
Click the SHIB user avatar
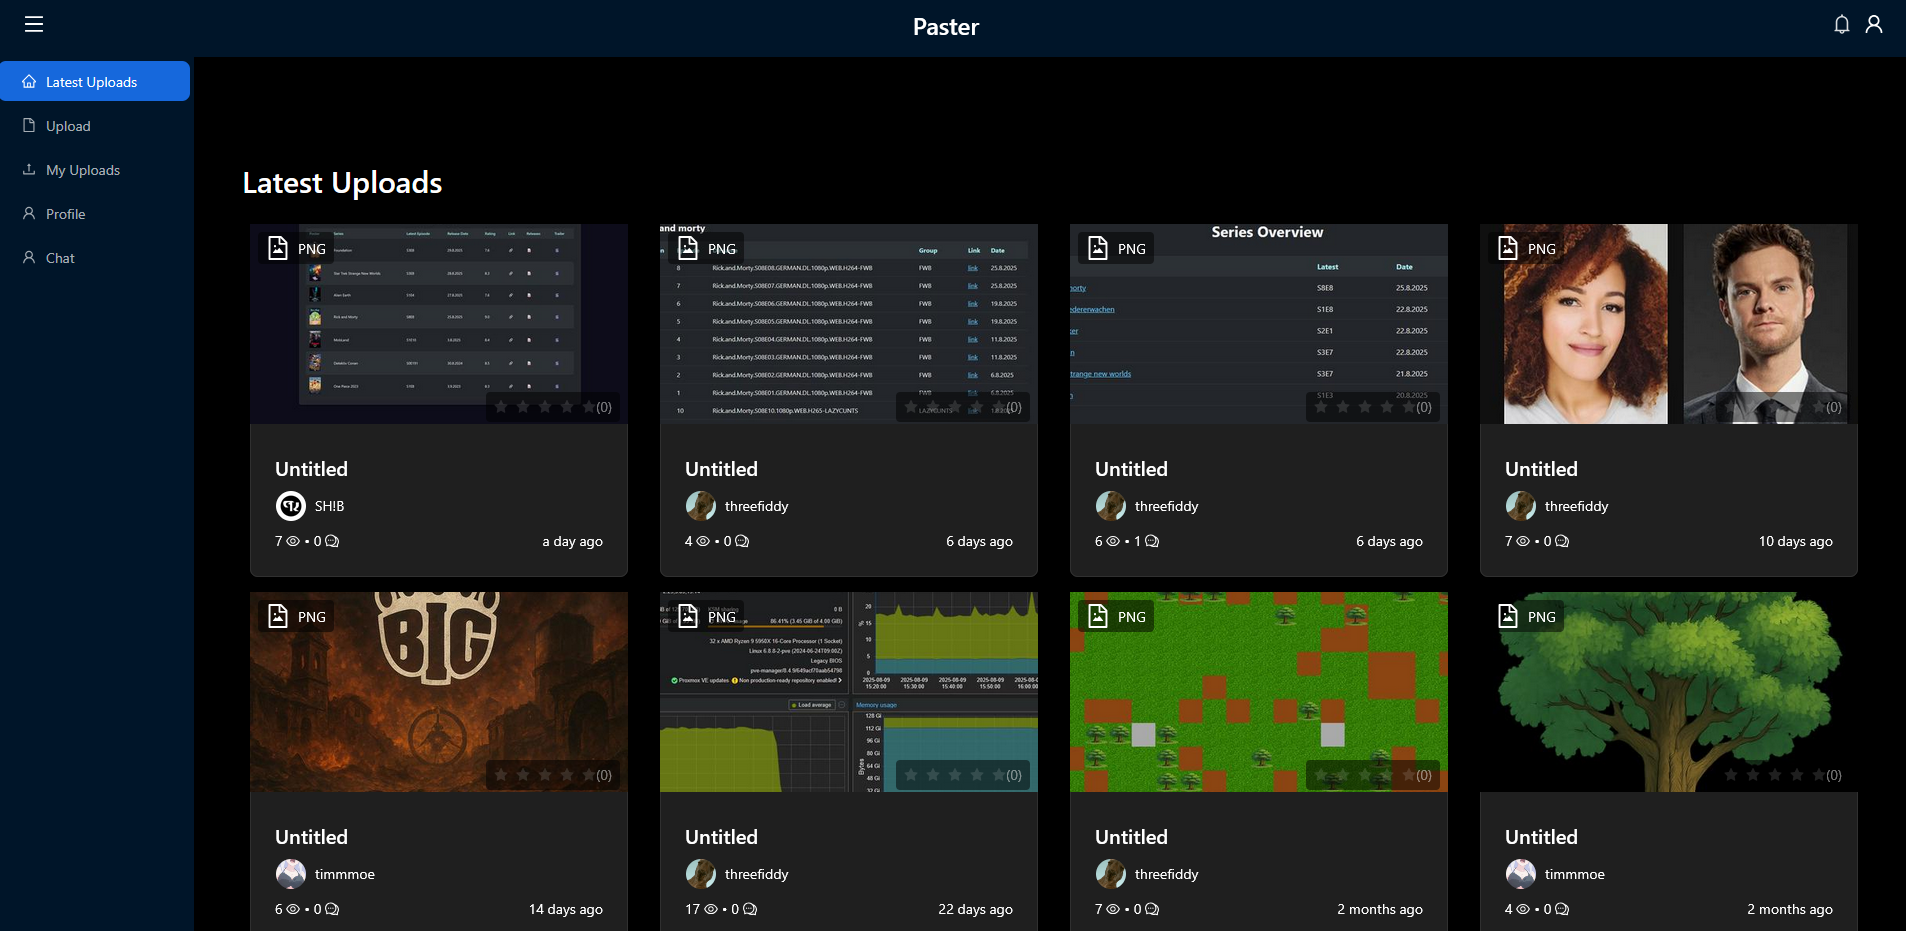click(291, 506)
